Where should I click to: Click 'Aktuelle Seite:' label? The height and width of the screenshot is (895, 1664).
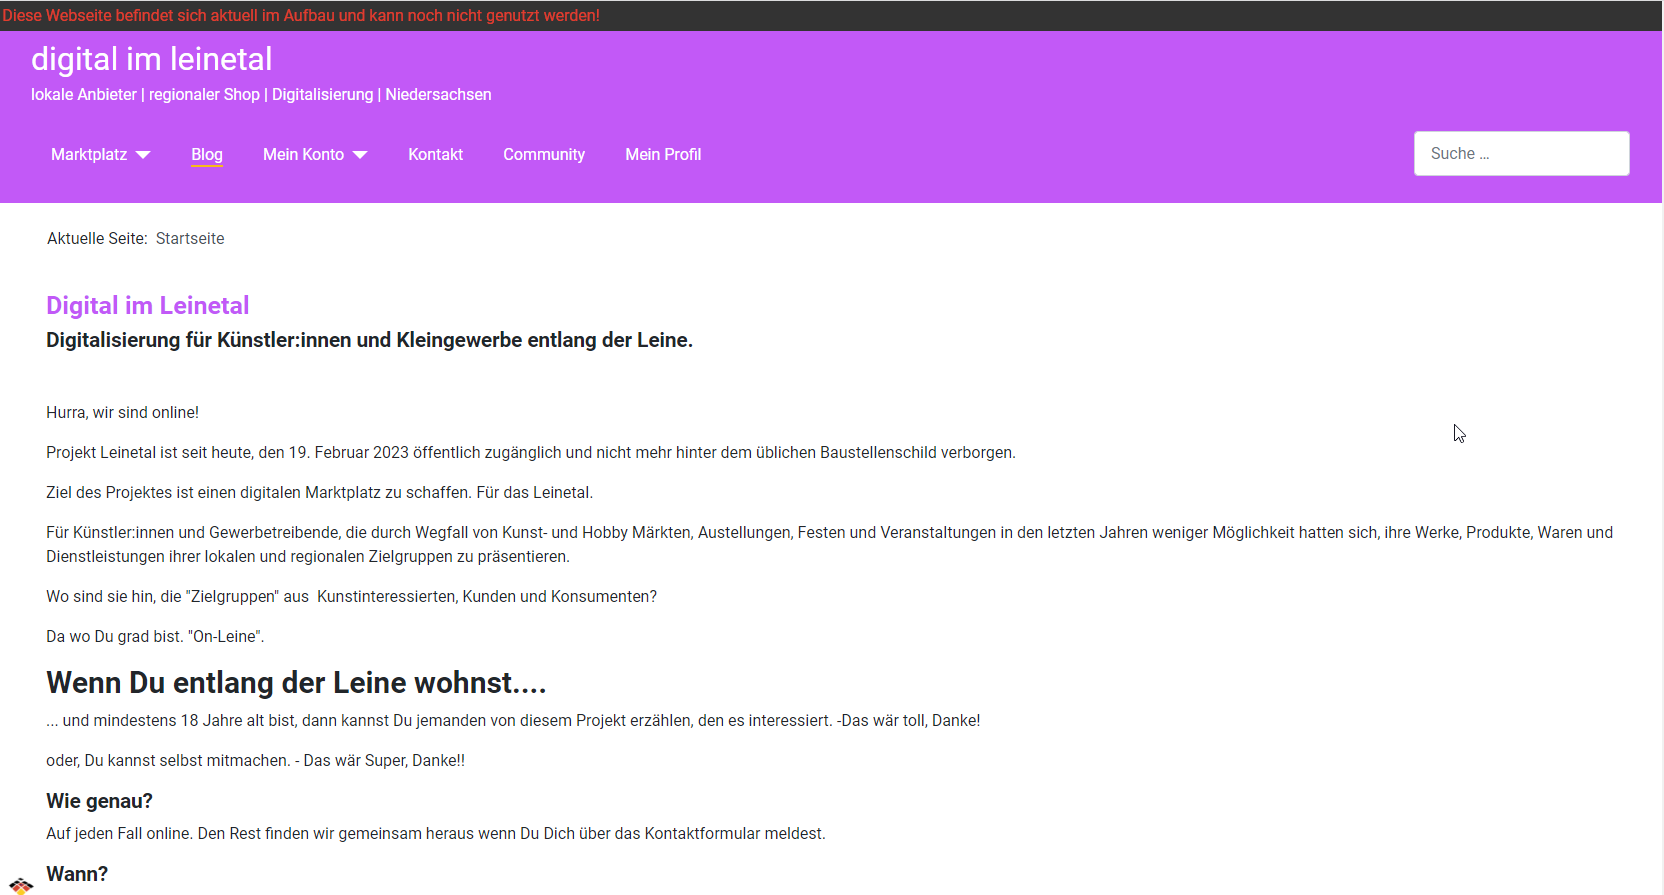(x=97, y=238)
